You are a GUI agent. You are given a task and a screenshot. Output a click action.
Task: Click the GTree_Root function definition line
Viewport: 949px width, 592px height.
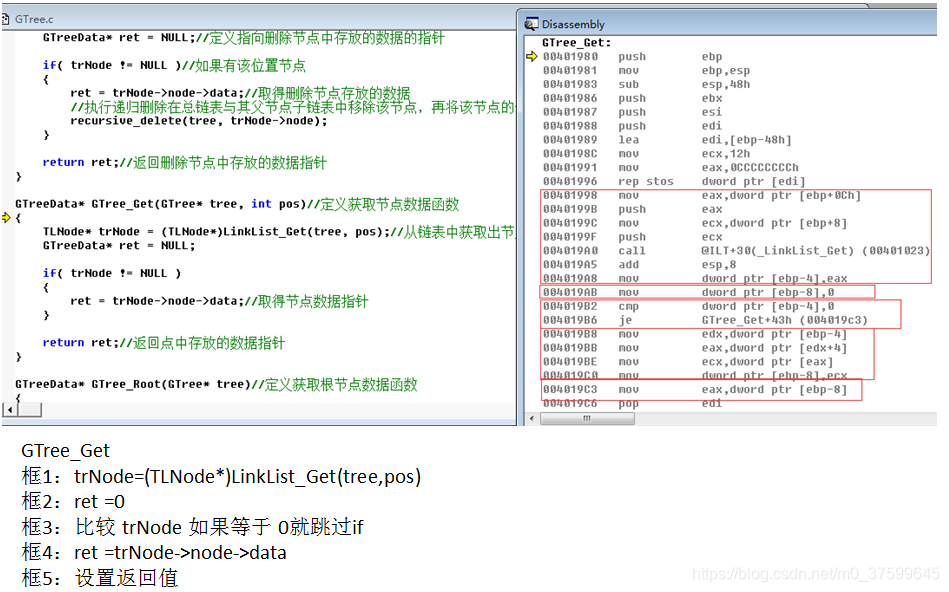(216, 384)
